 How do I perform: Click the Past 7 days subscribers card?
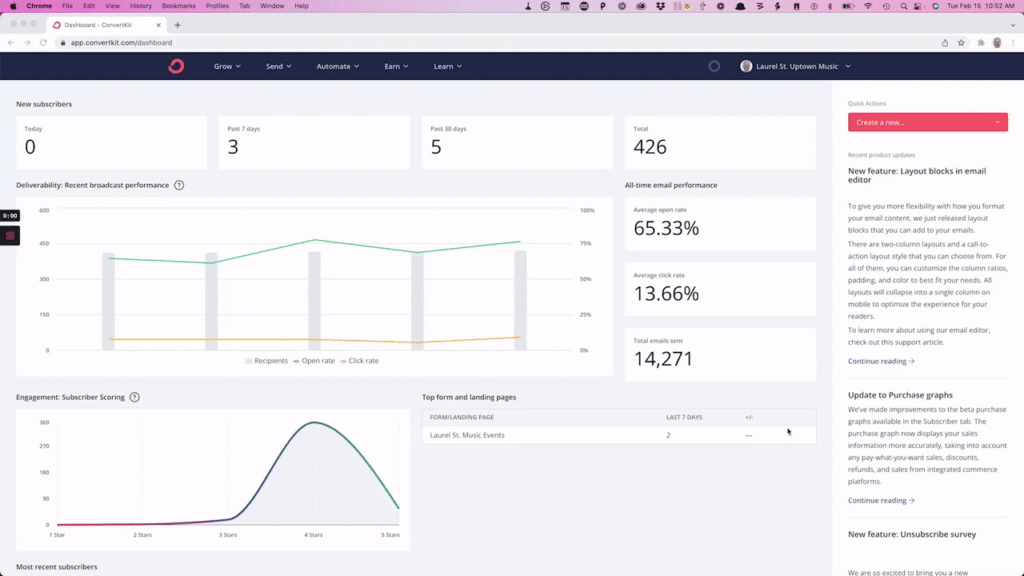pyautogui.click(x=314, y=142)
